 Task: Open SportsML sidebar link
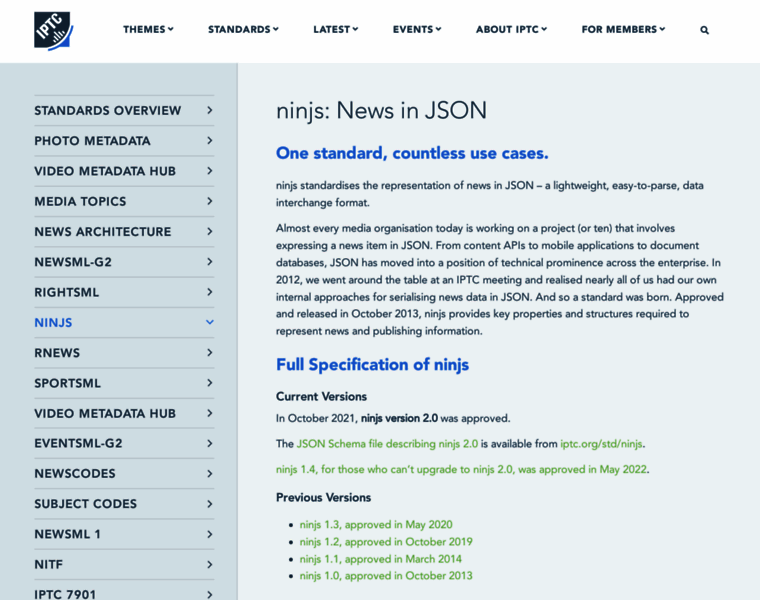pos(67,383)
